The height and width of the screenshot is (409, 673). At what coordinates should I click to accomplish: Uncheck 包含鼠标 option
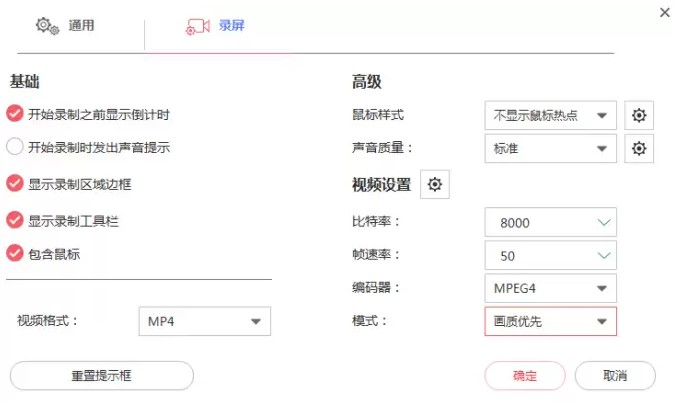(15, 254)
